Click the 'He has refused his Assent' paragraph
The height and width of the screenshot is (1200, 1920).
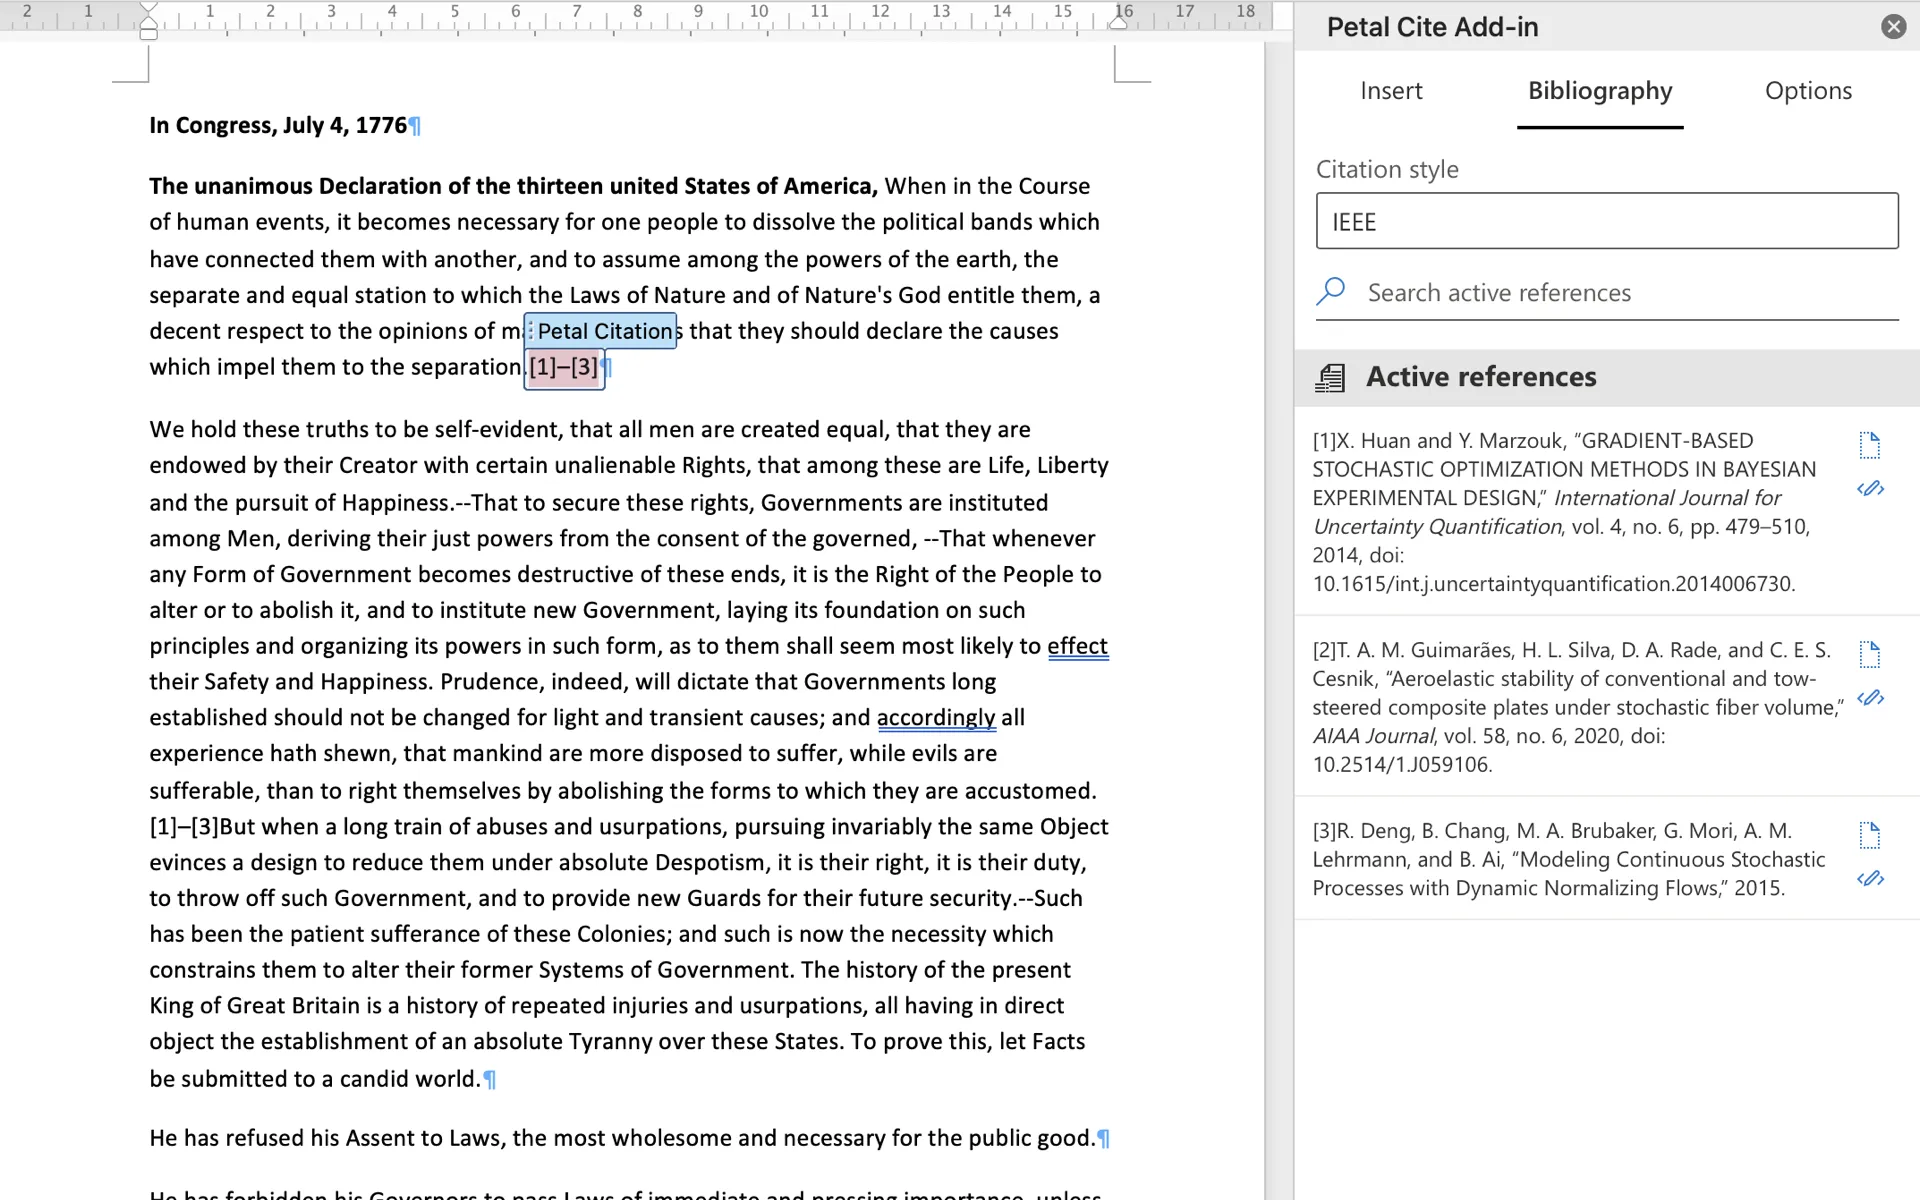622,1139
